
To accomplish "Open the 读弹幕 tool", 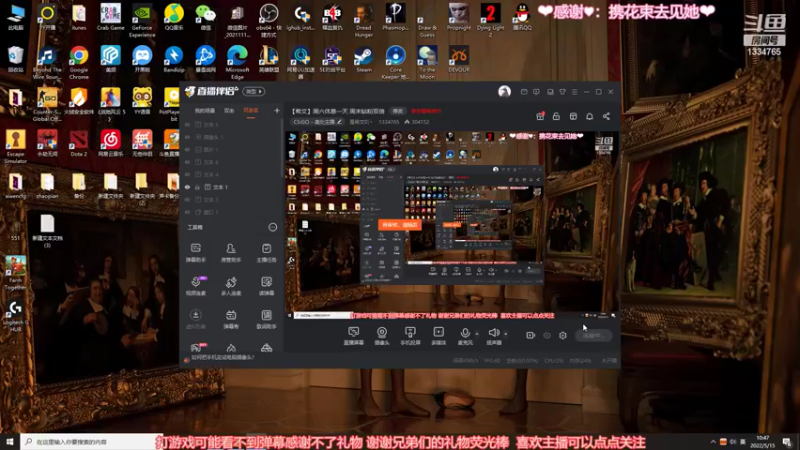I will click(266, 286).
